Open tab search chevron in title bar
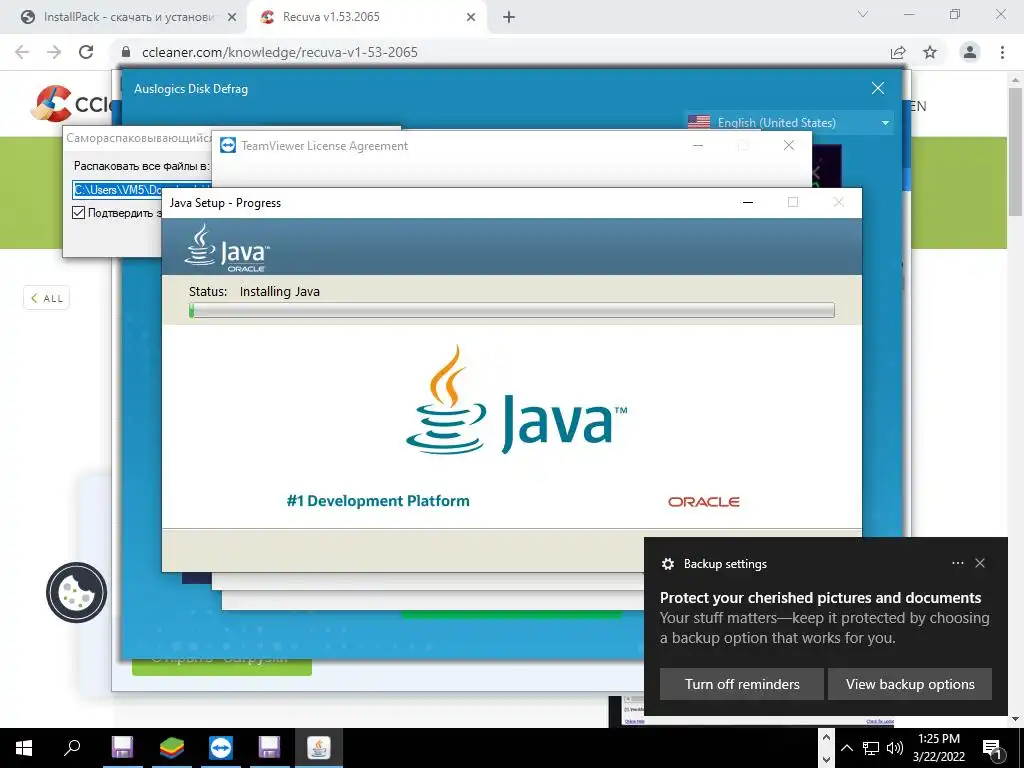Screen dimensions: 1024x768 [x=863, y=14]
